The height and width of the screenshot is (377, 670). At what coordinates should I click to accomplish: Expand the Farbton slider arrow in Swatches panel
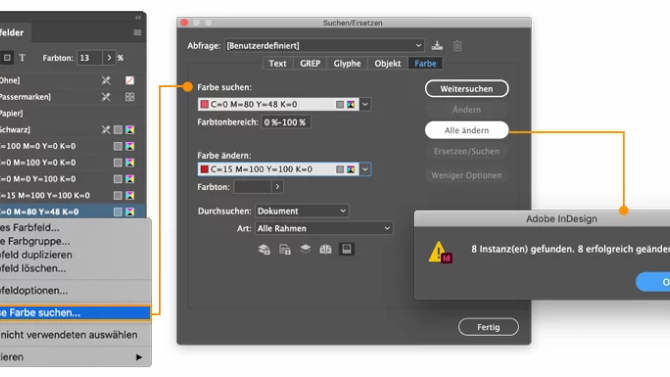109,58
